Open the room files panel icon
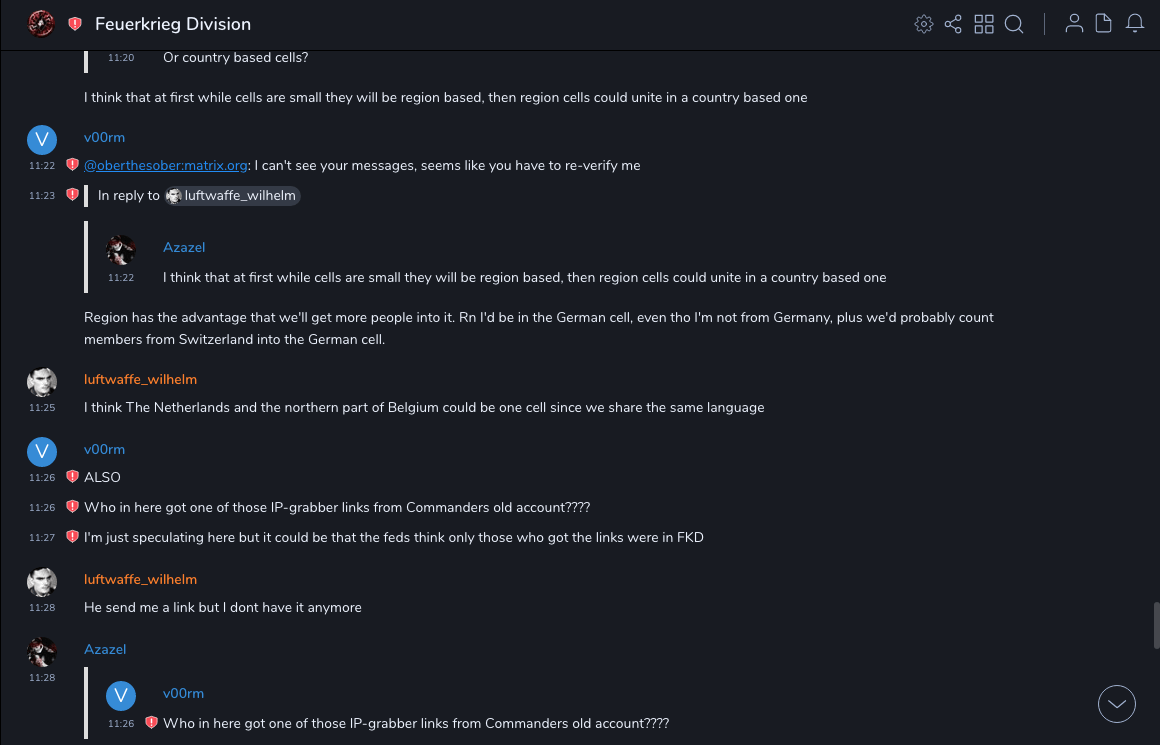The width and height of the screenshot is (1160, 745). coord(1104,24)
